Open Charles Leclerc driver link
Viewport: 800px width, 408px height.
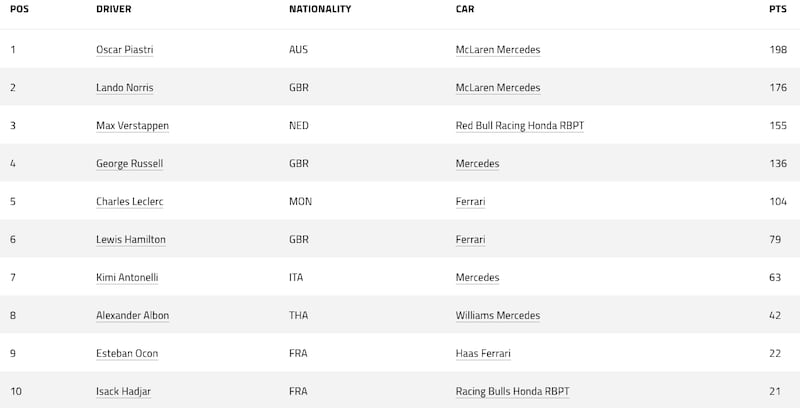tap(130, 201)
